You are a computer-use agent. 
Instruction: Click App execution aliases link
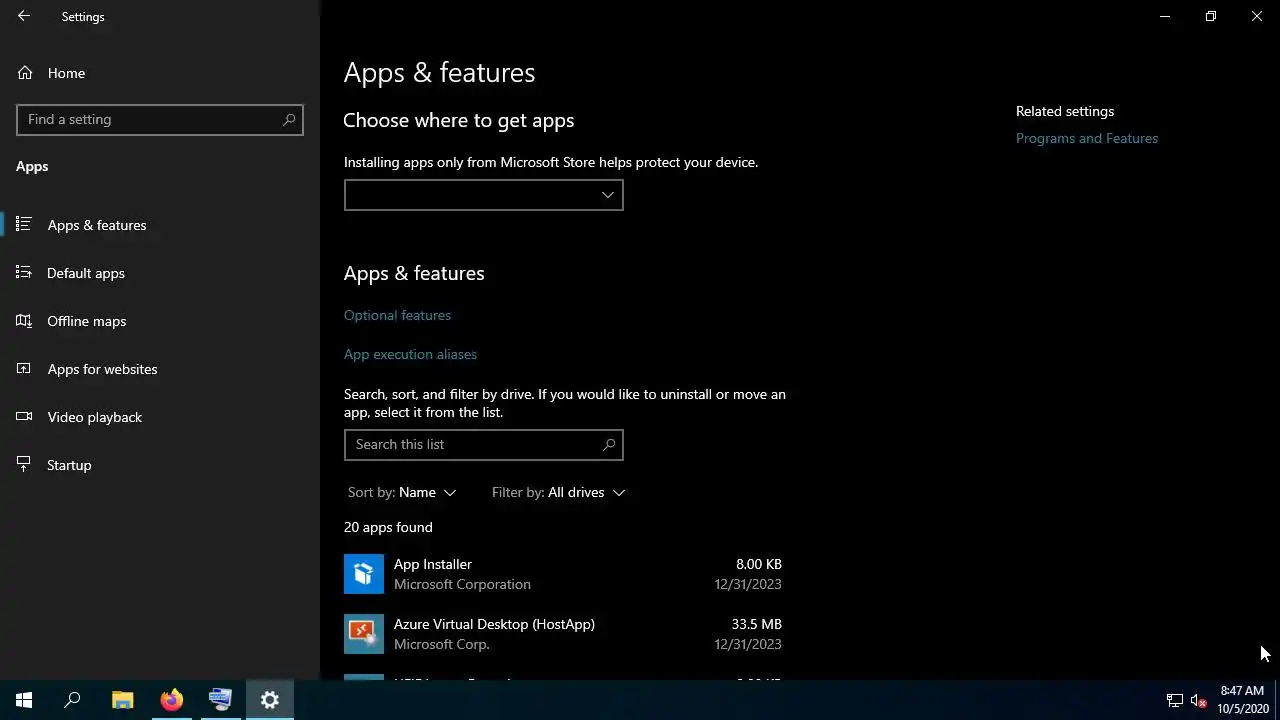tap(410, 354)
